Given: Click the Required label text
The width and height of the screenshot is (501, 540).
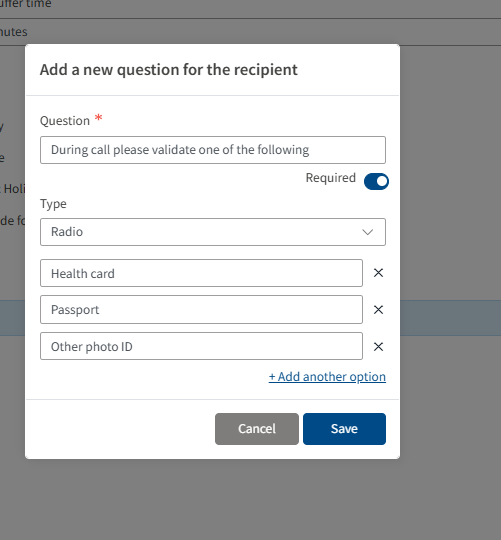Looking at the screenshot, I should pyautogui.click(x=331, y=178).
